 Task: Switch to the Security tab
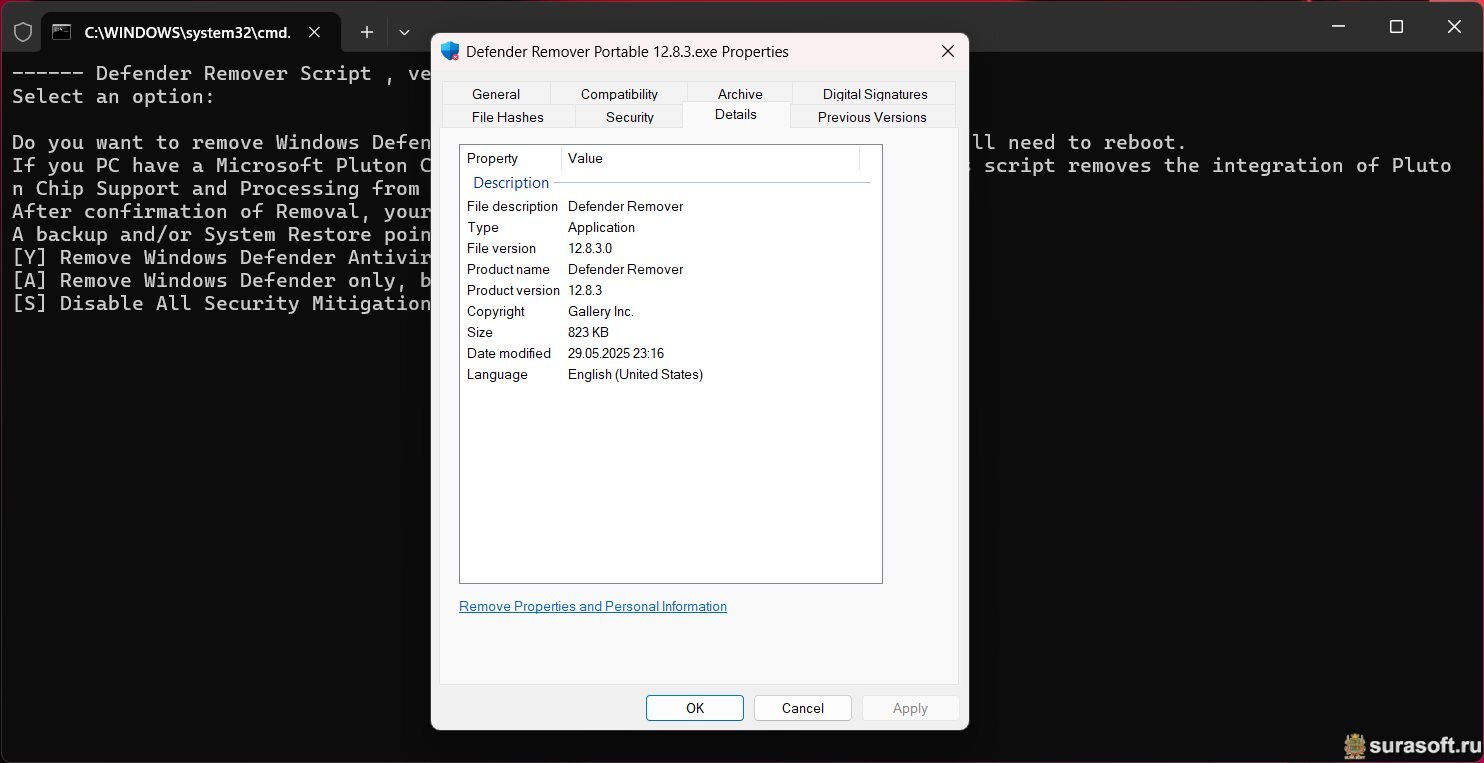tap(630, 117)
